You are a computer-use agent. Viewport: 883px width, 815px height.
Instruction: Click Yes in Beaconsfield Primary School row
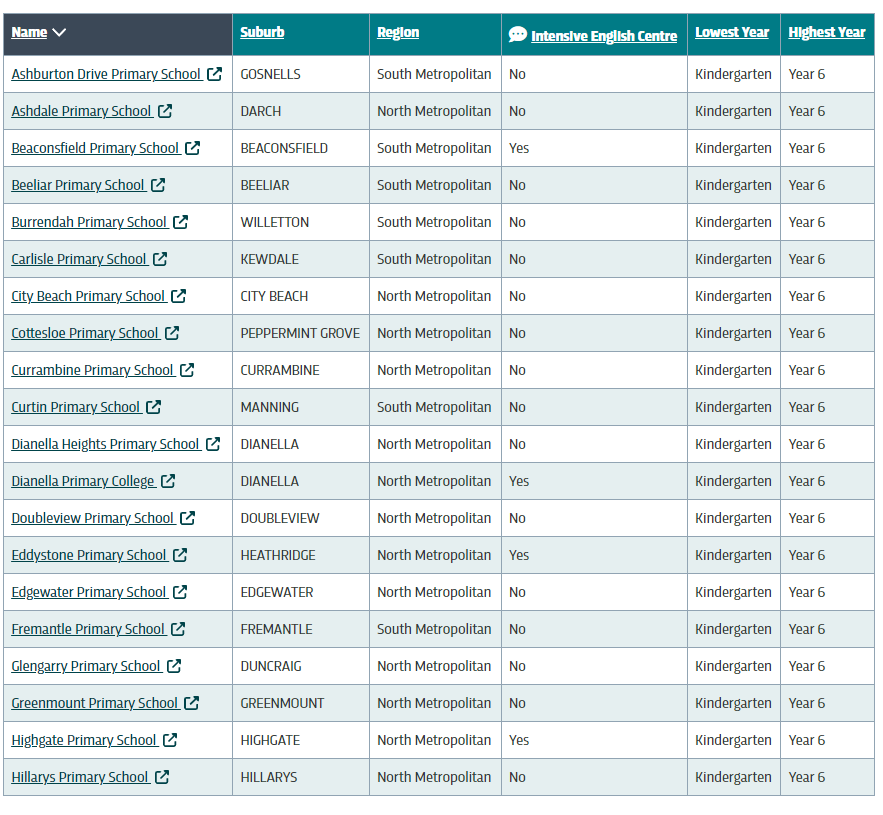[519, 148]
